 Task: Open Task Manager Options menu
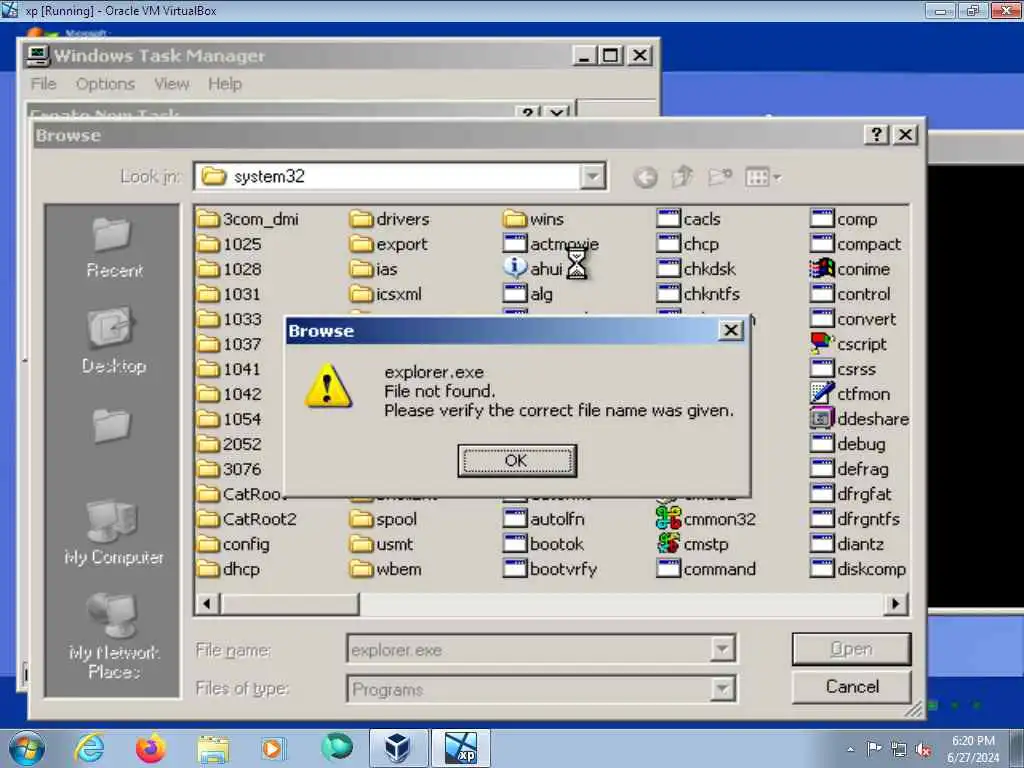pos(105,84)
